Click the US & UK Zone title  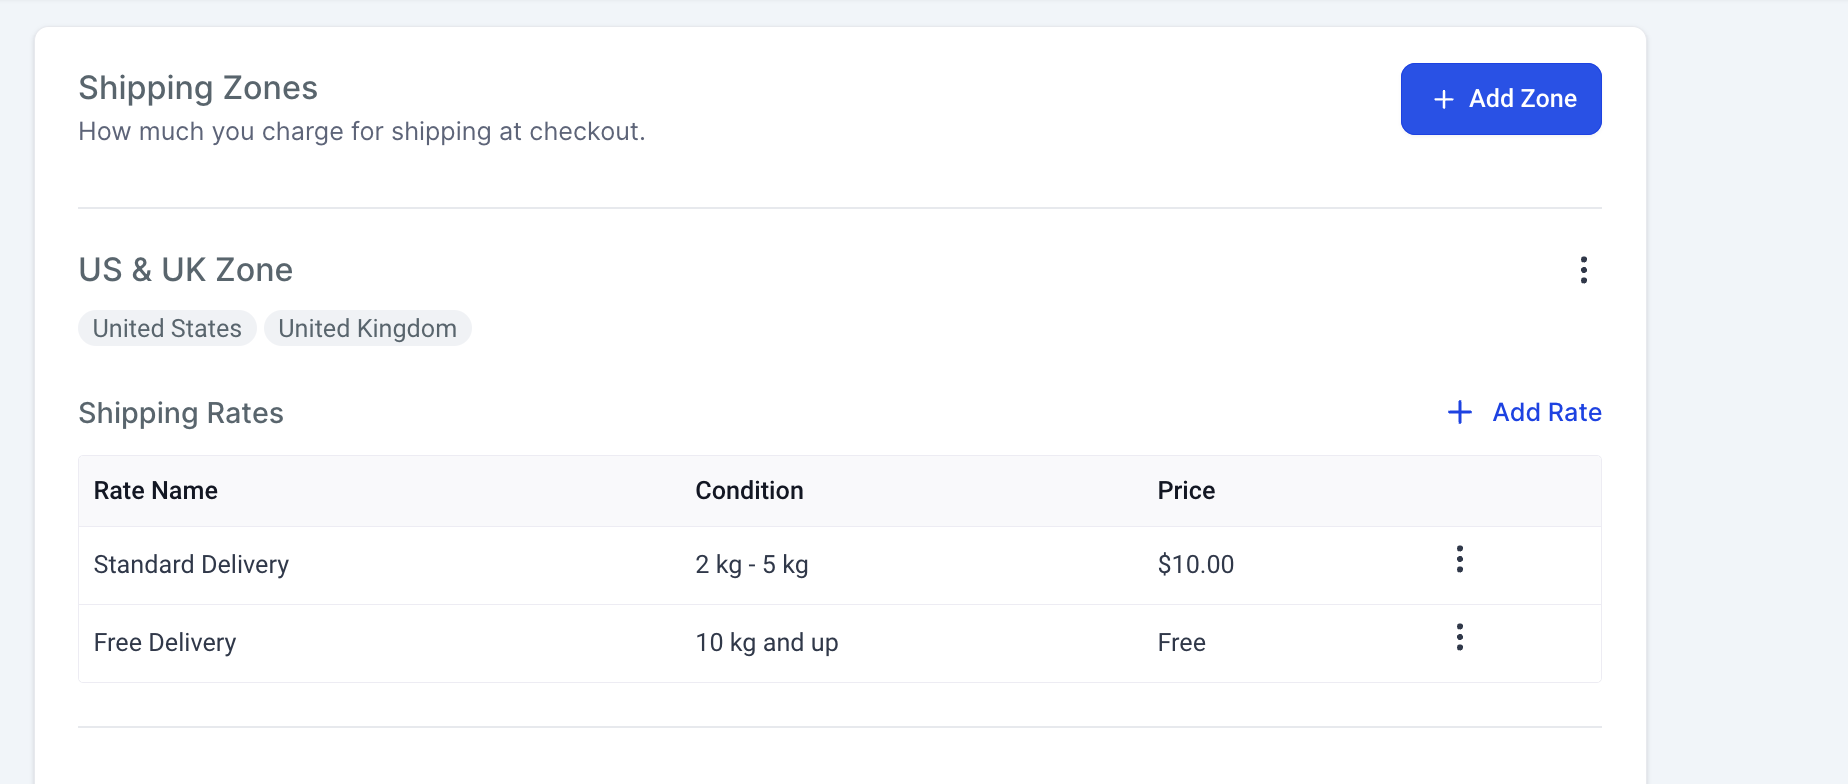coord(186,270)
